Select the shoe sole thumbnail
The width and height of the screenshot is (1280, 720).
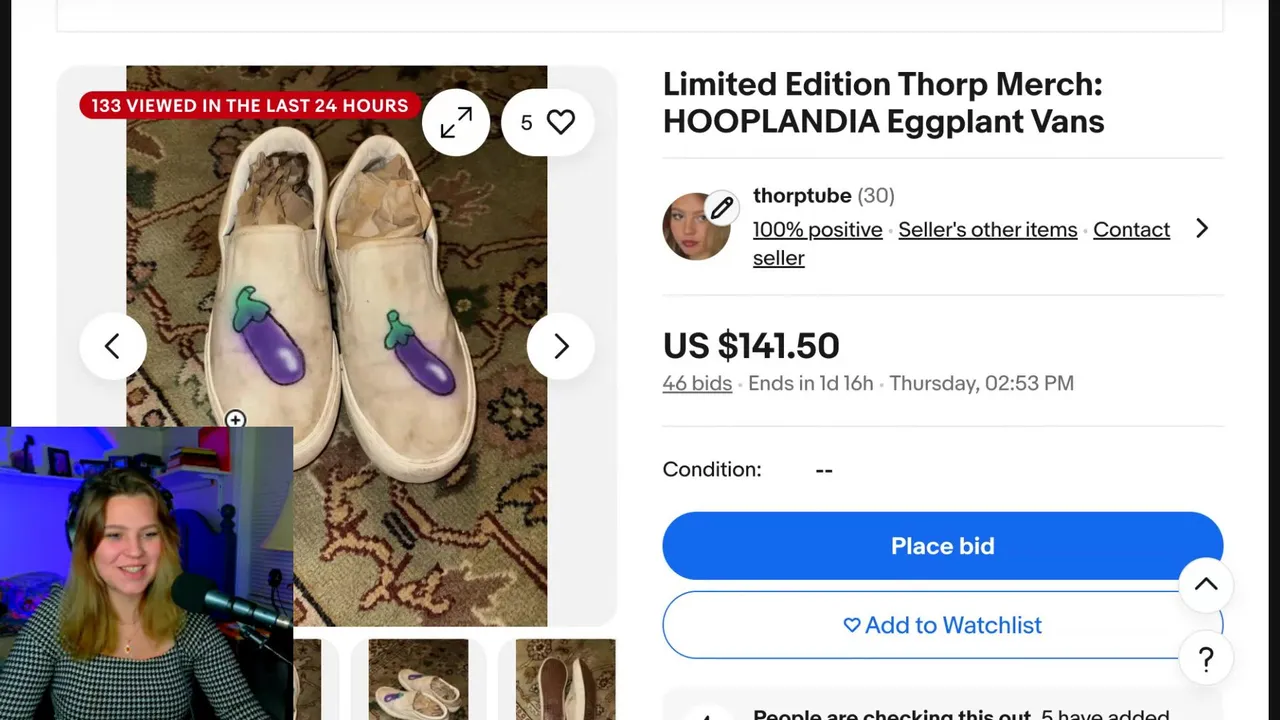(565, 680)
